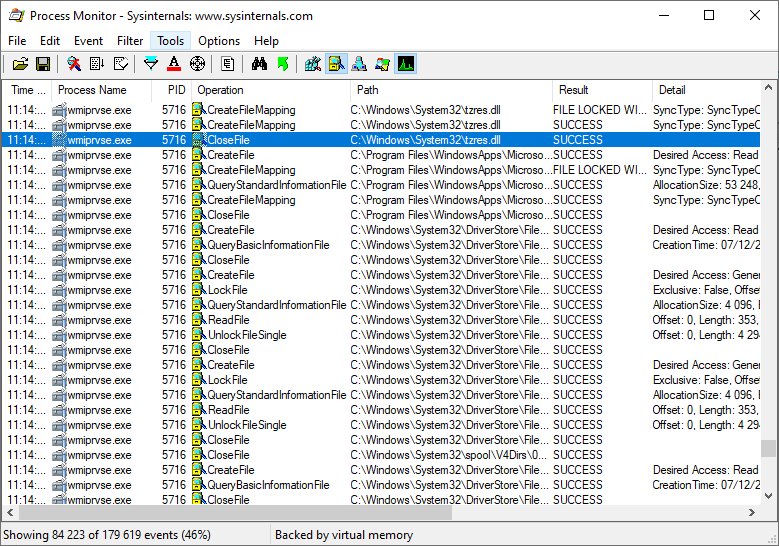Open the Filter menu
Image resolution: width=779 pixels, height=546 pixels.
[130, 41]
